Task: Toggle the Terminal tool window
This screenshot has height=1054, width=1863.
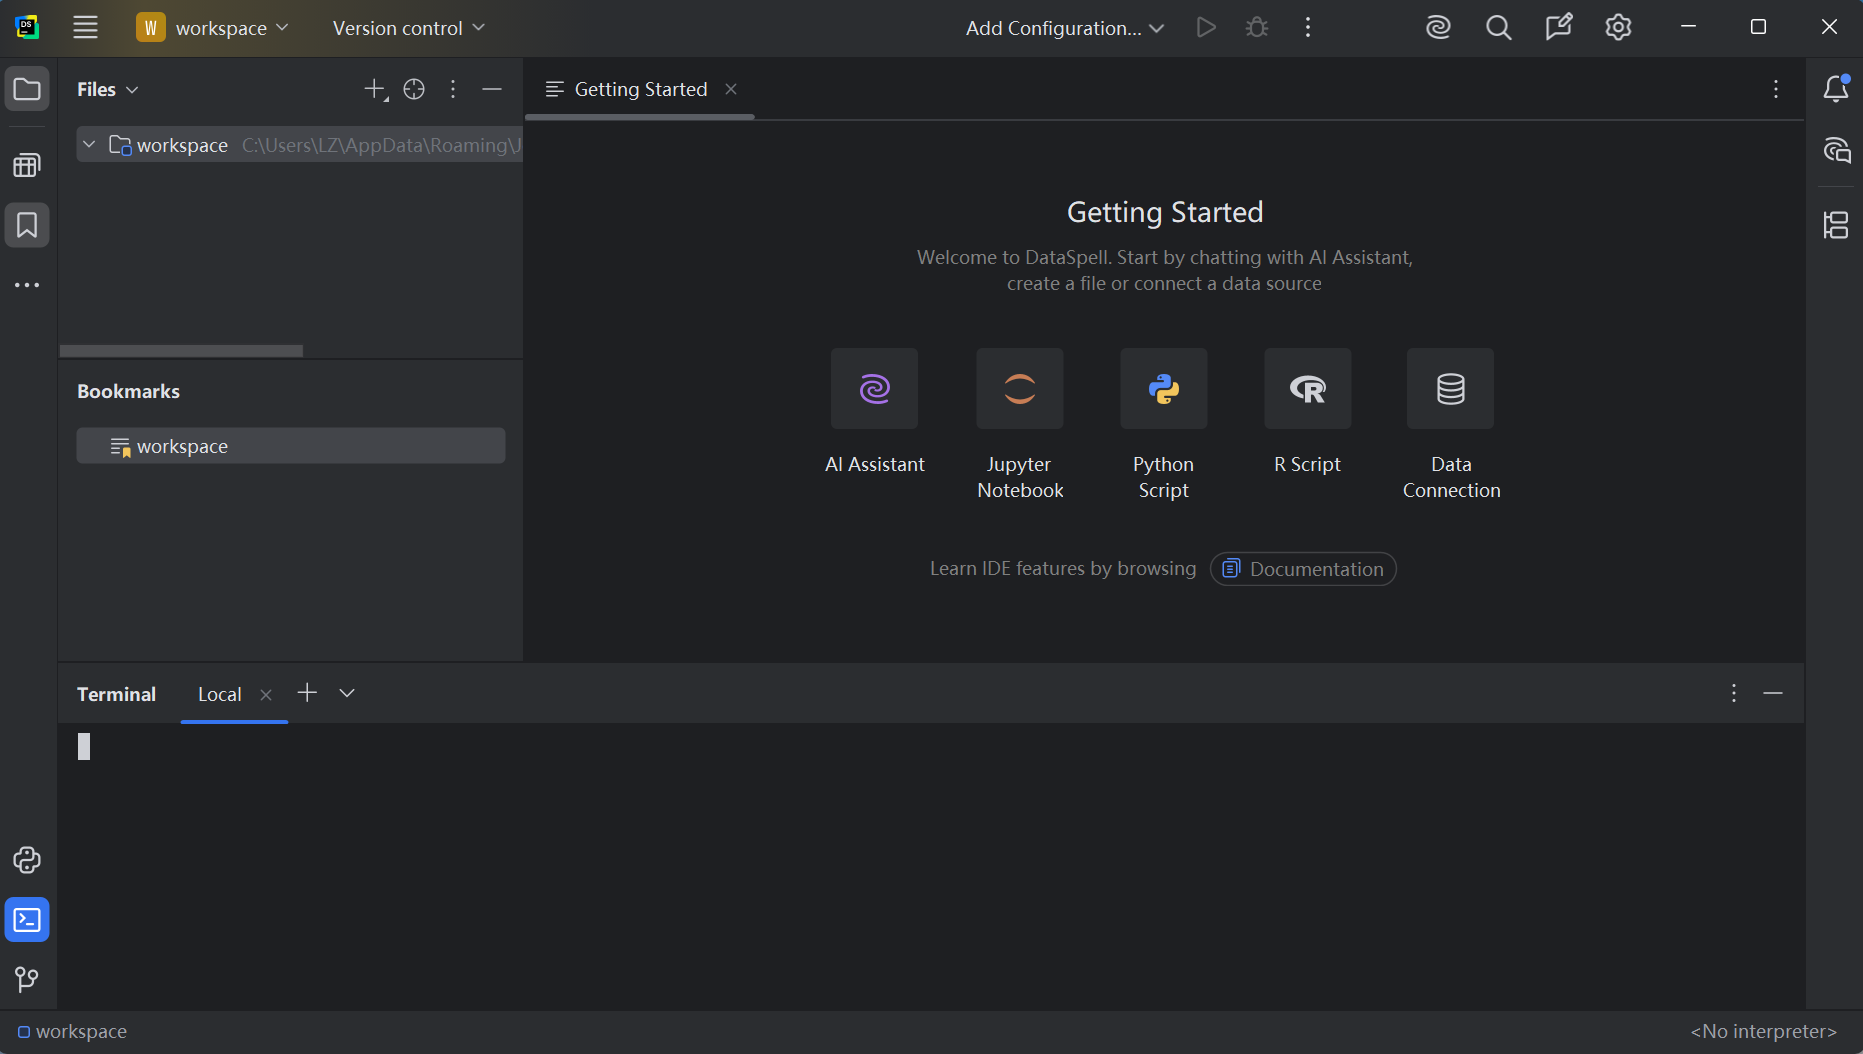Action: 27,920
